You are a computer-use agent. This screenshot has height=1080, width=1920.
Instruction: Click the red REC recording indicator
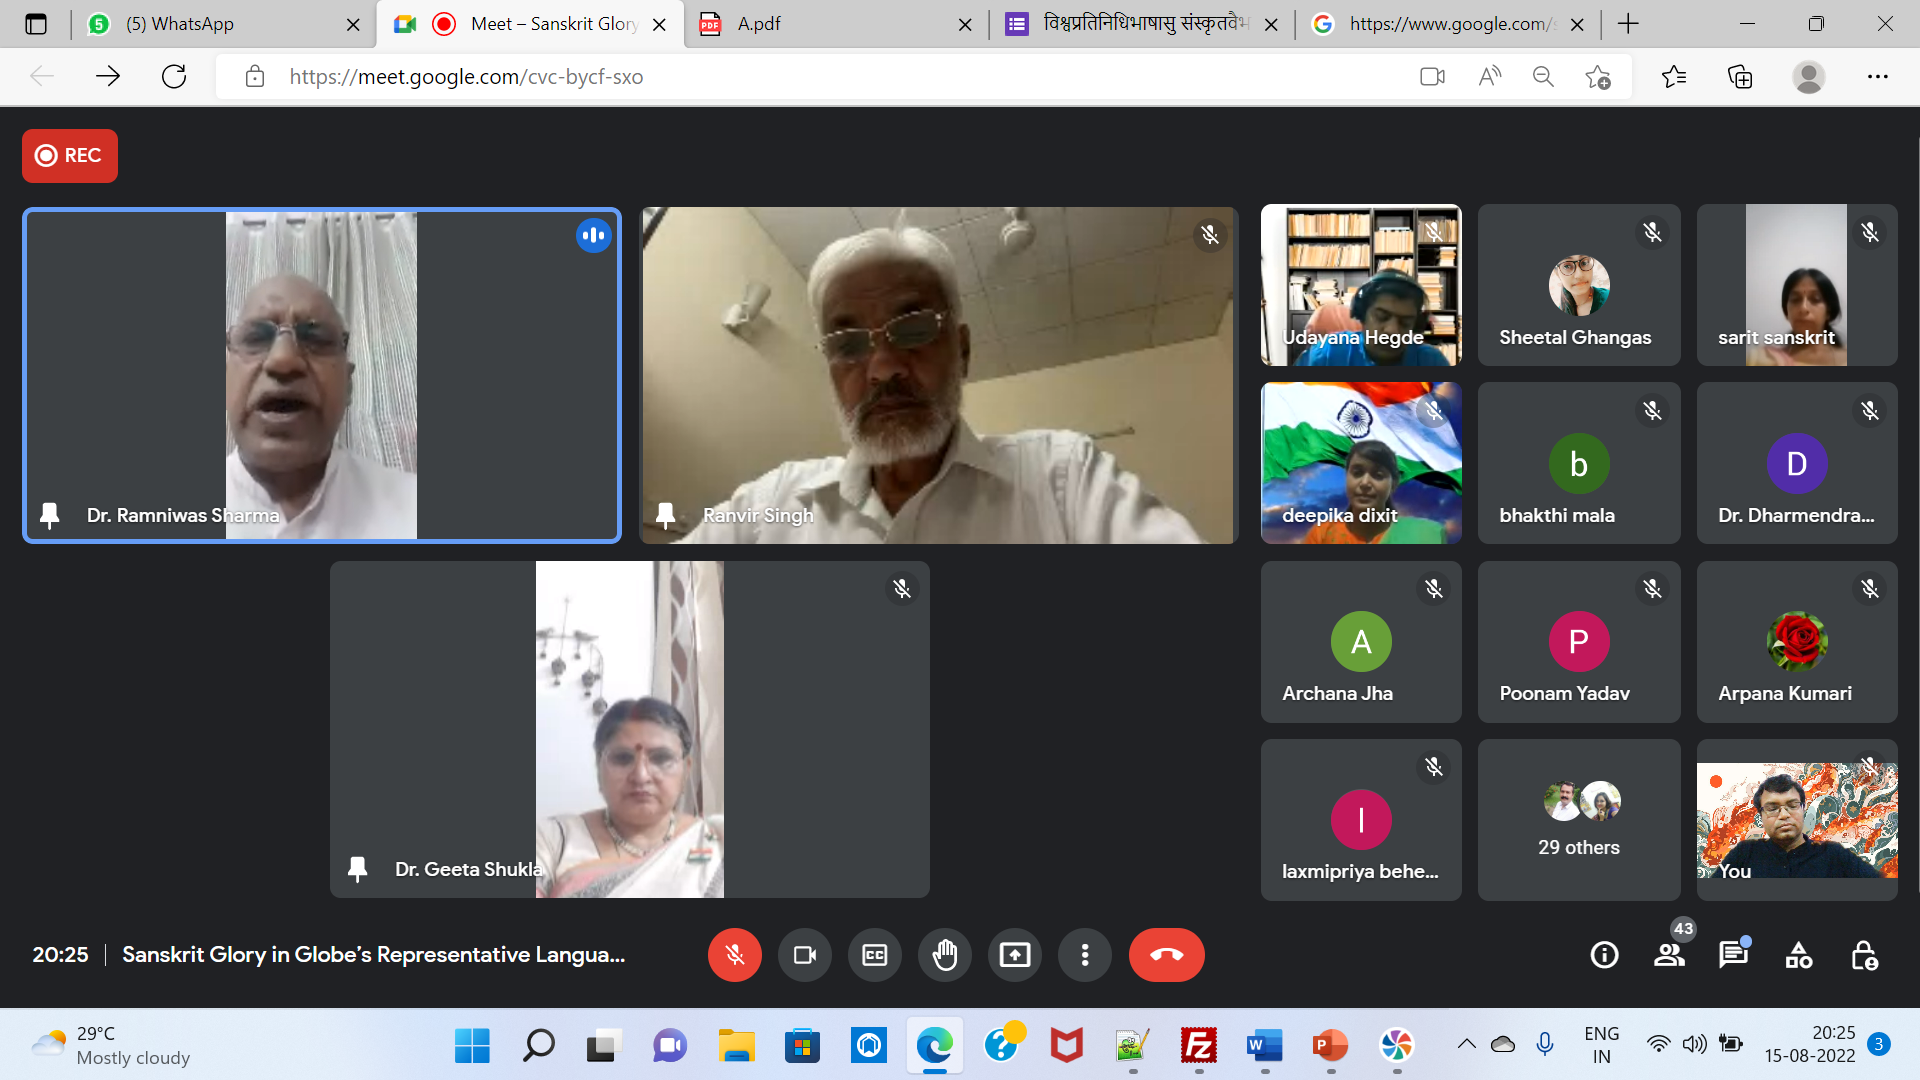pos(70,156)
